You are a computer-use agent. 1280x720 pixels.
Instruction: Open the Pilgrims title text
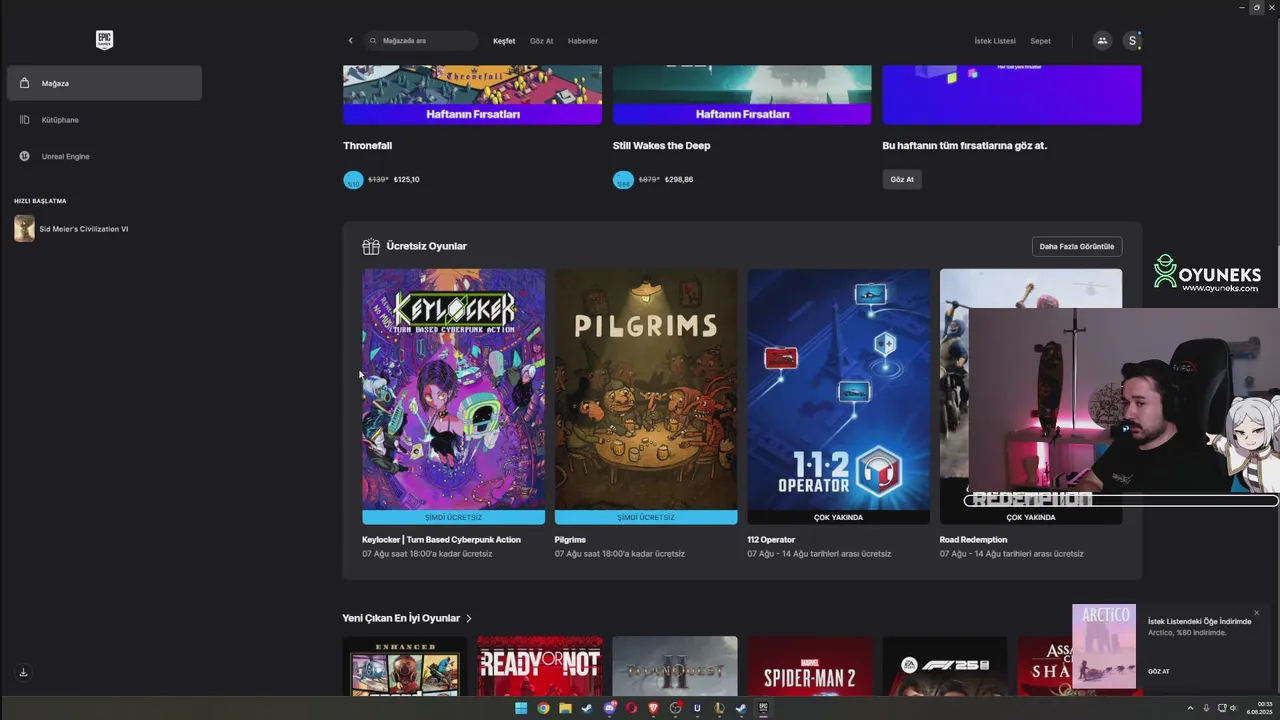(x=570, y=540)
